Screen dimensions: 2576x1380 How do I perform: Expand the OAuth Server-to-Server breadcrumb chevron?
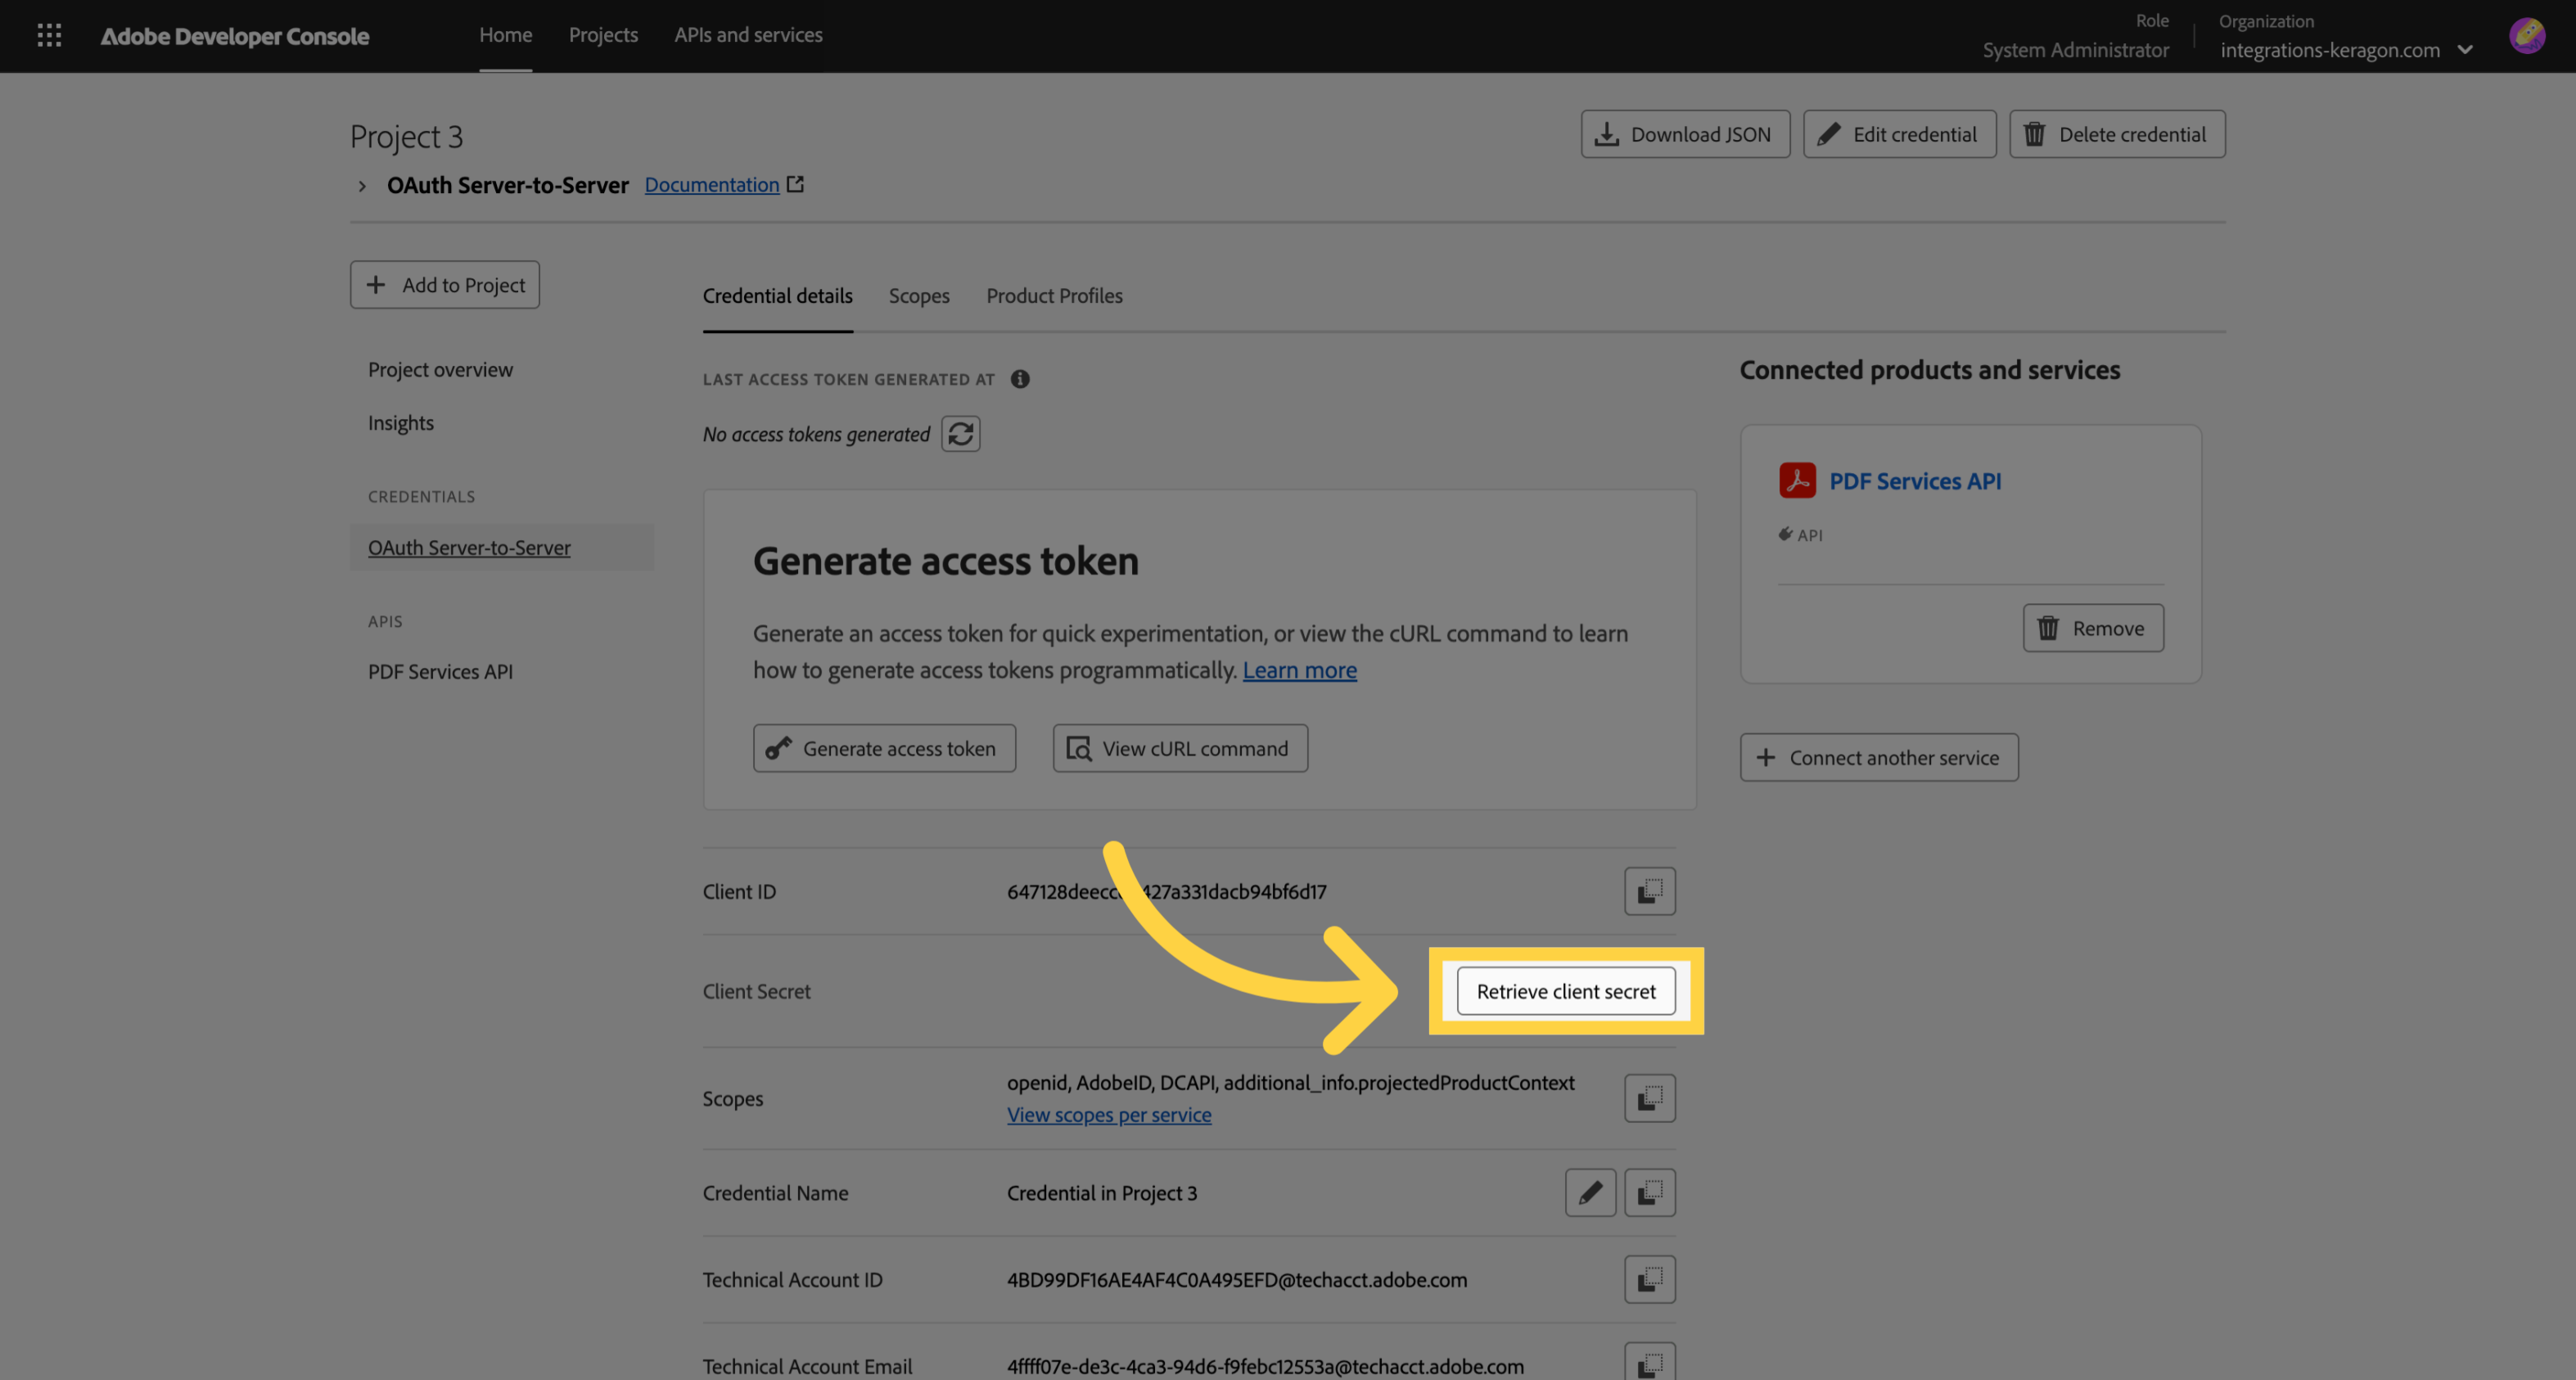coord(362,186)
